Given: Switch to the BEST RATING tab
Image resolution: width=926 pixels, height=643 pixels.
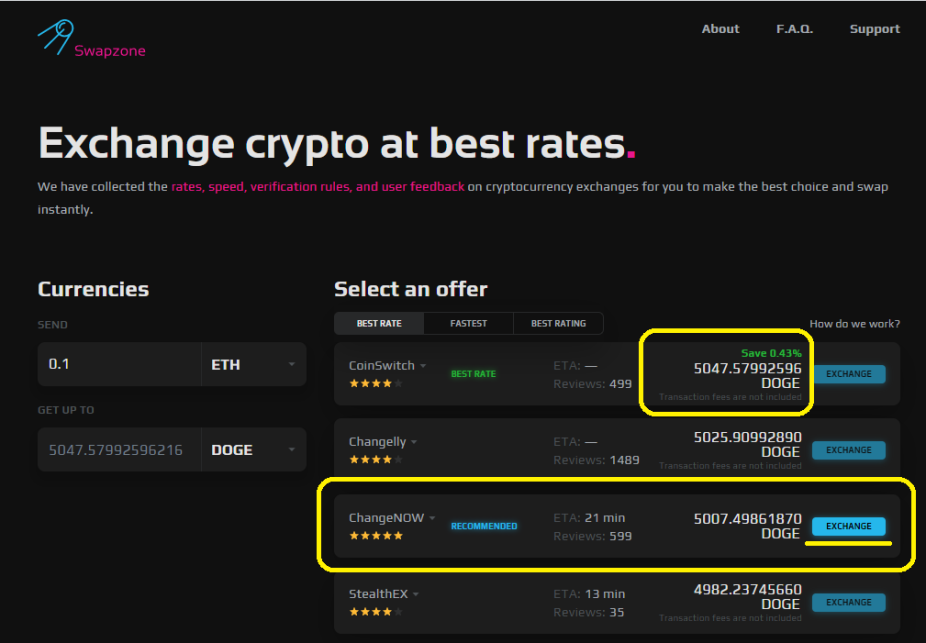Looking at the screenshot, I should pos(558,324).
